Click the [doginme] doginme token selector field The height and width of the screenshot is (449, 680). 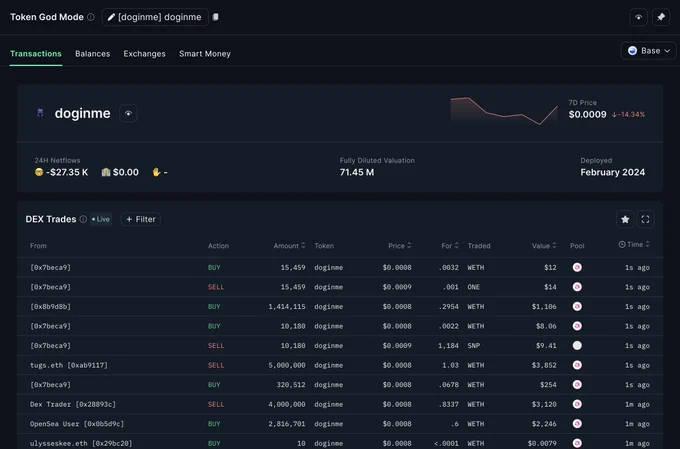(x=155, y=17)
